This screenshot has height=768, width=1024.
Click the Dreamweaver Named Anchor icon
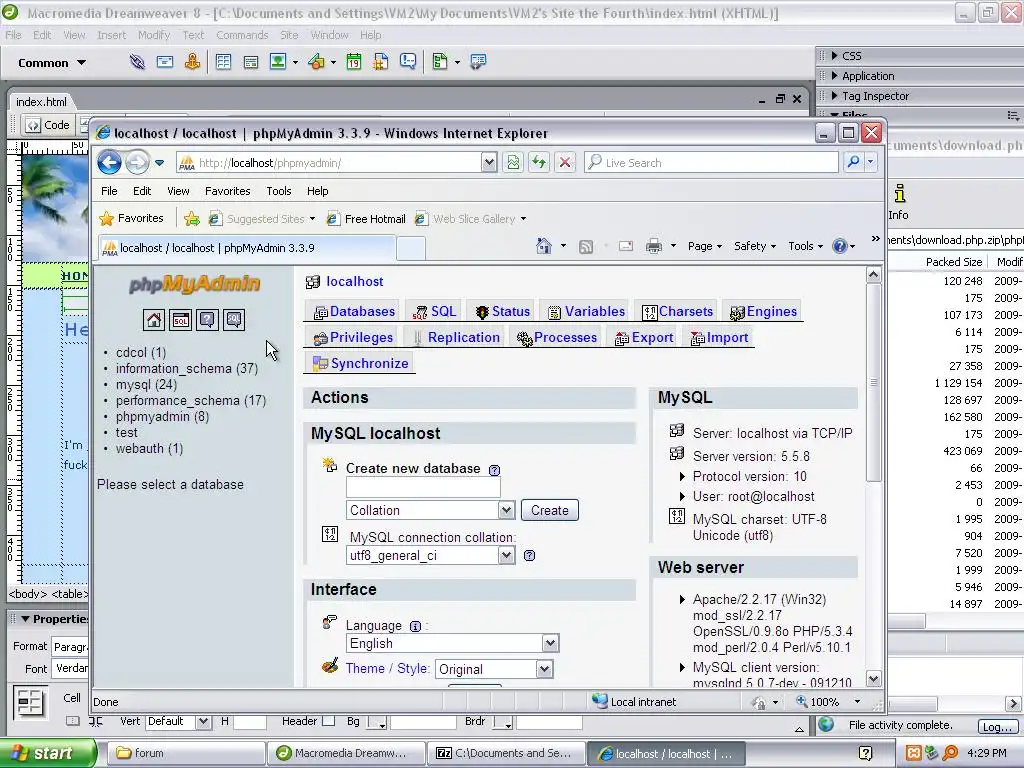click(x=192, y=62)
